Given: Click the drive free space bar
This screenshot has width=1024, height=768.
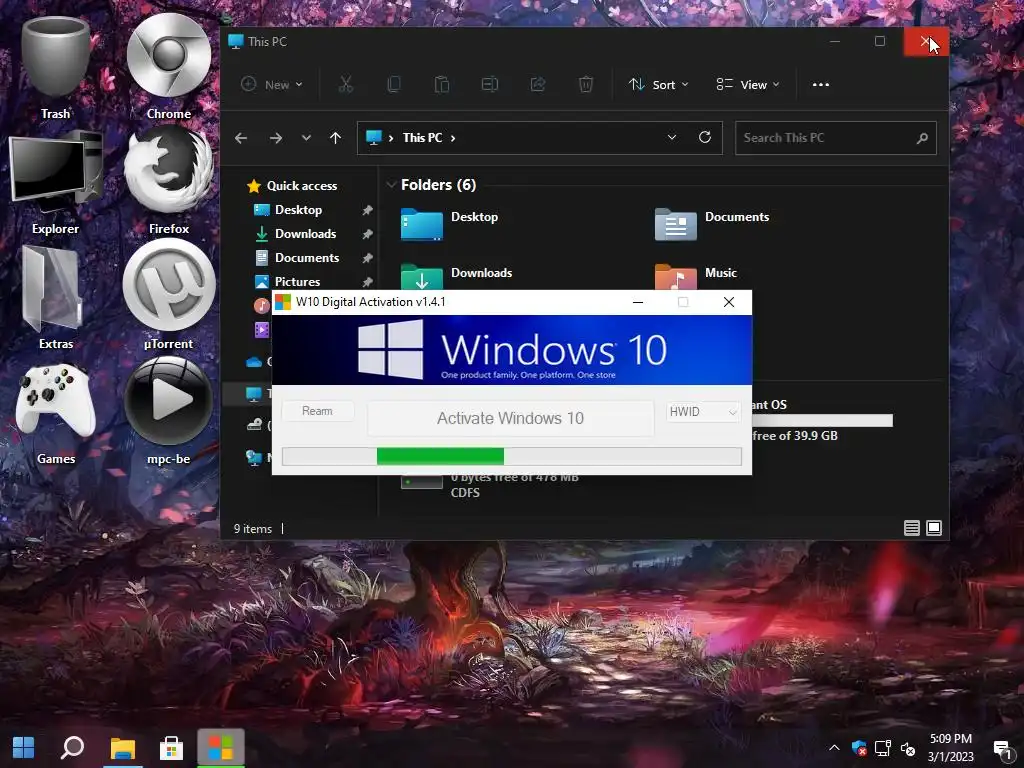Looking at the screenshot, I should pos(822,421).
